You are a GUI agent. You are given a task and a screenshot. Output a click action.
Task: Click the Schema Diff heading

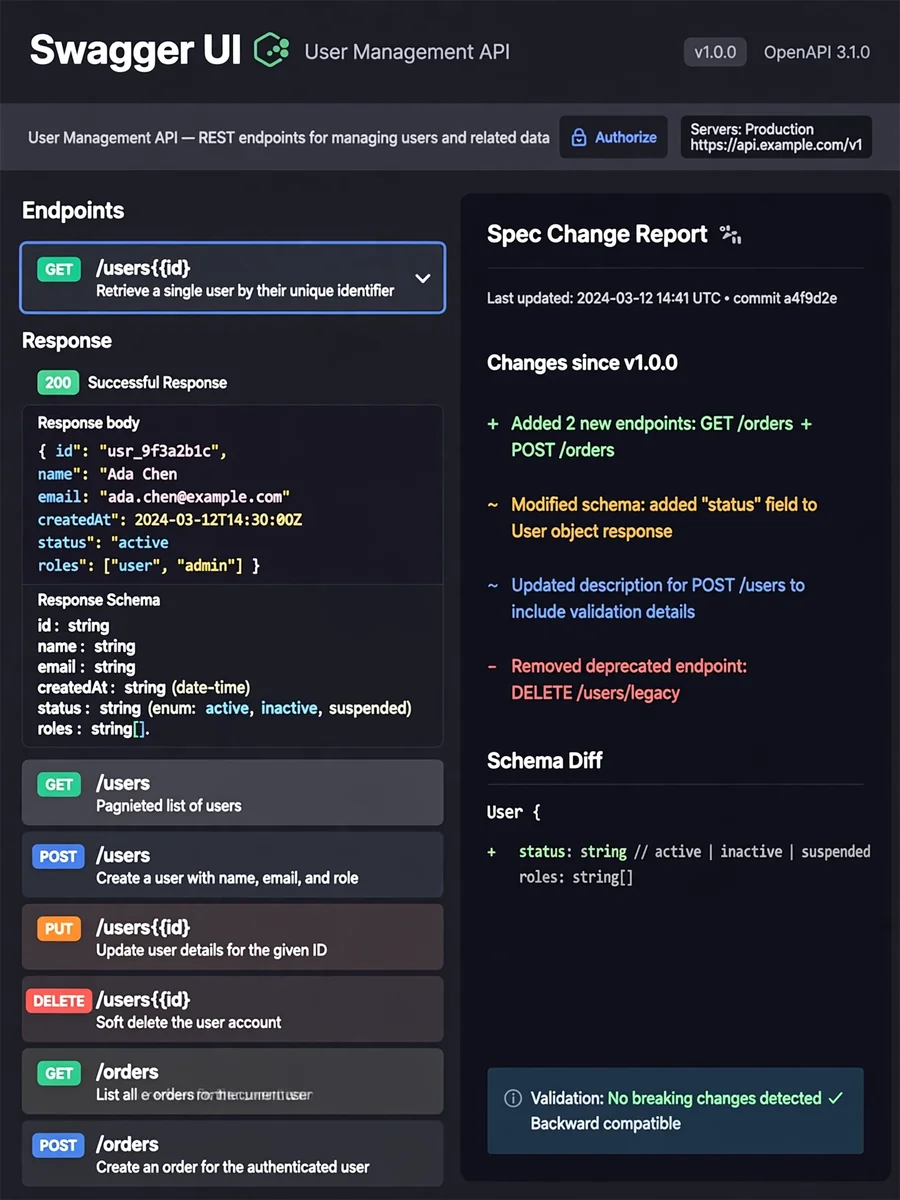pyautogui.click(x=544, y=761)
